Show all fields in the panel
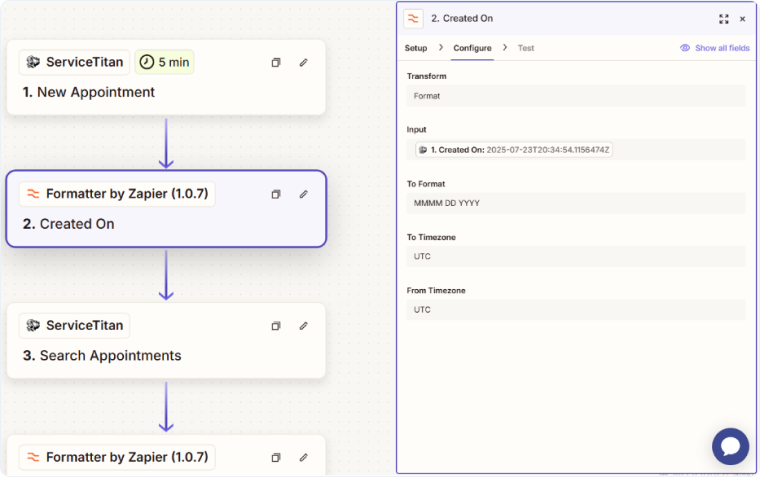This screenshot has width=760, height=477. [x=715, y=48]
